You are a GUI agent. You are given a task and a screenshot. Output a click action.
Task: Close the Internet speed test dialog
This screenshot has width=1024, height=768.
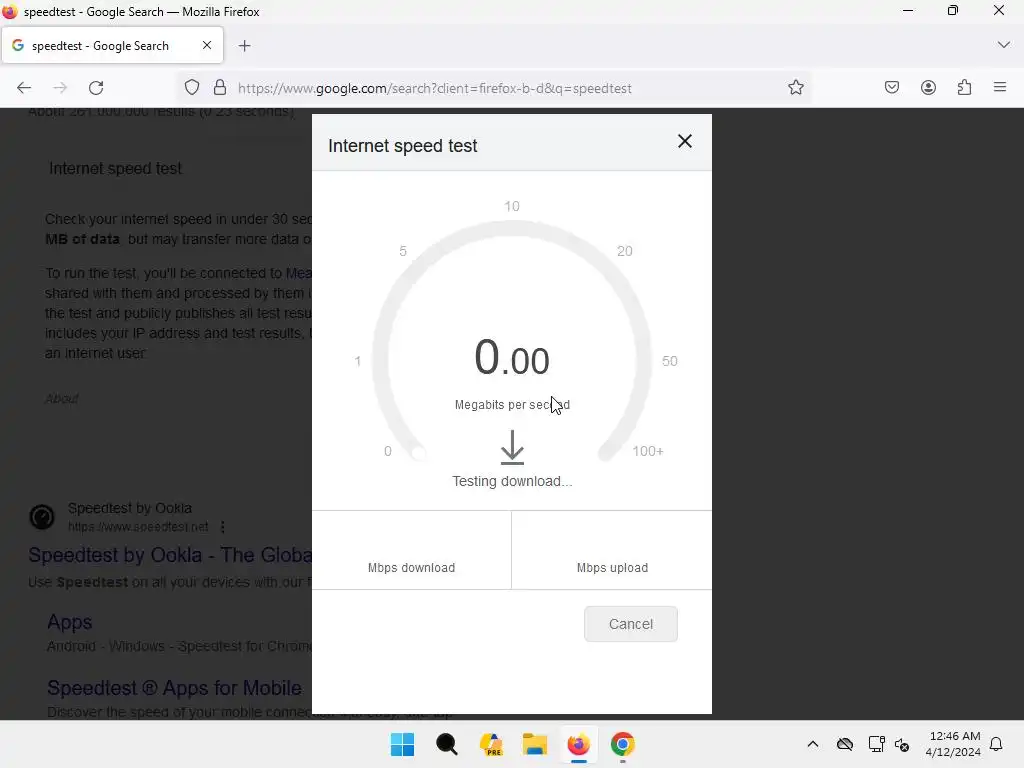tap(684, 141)
